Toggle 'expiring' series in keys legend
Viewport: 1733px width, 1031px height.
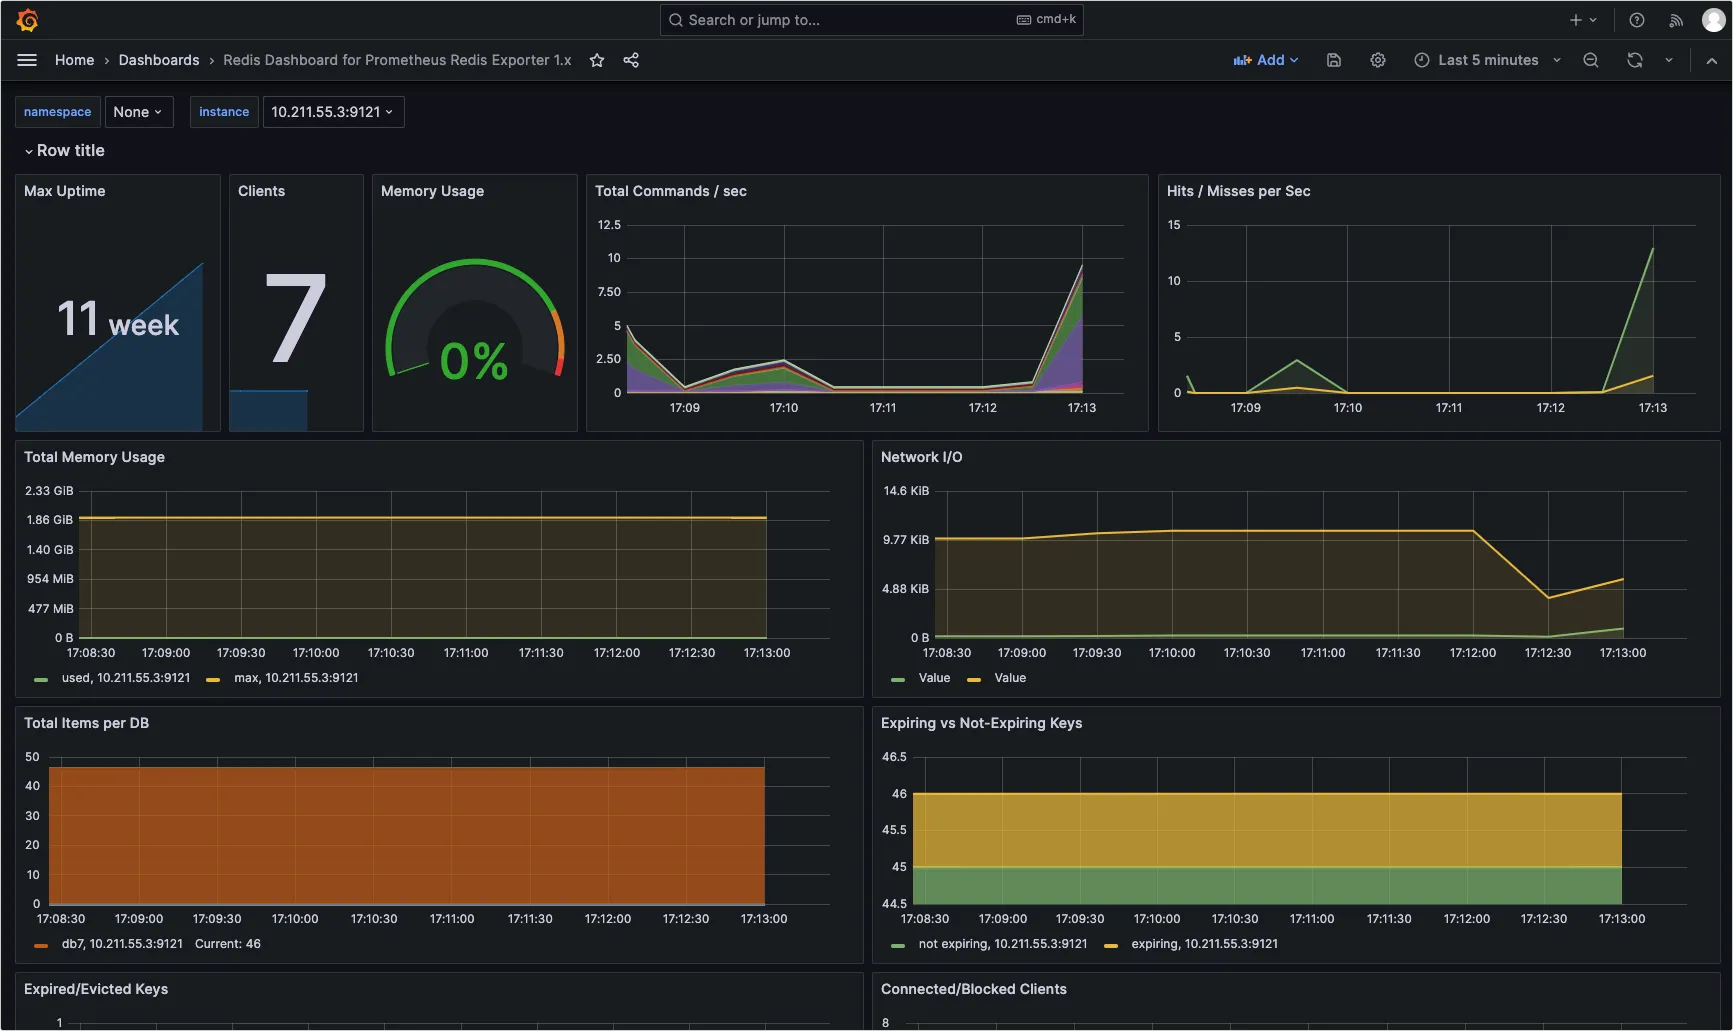(1203, 944)
